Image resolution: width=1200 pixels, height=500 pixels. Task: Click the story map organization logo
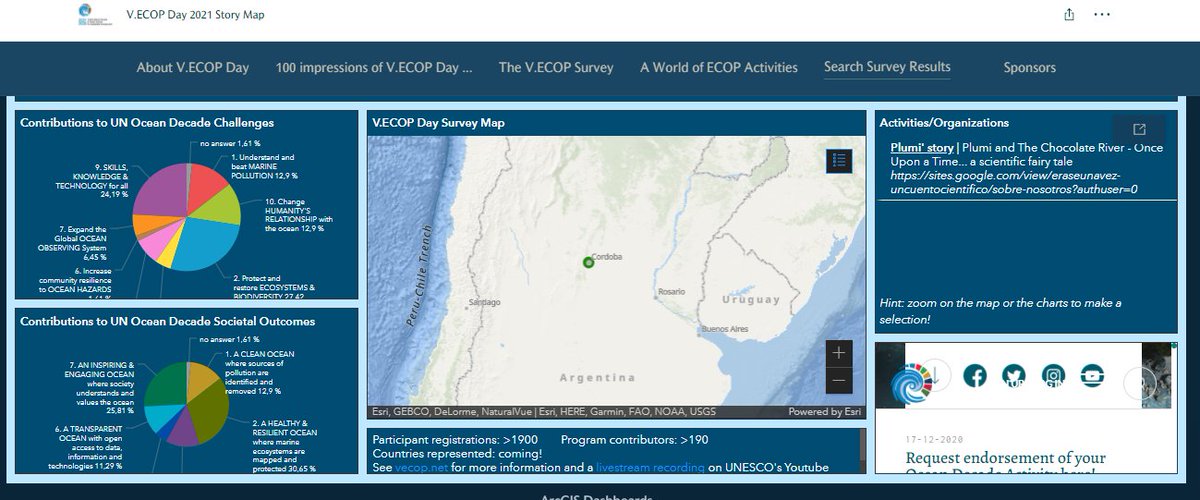pyautogui.click(x=97, y=14)
